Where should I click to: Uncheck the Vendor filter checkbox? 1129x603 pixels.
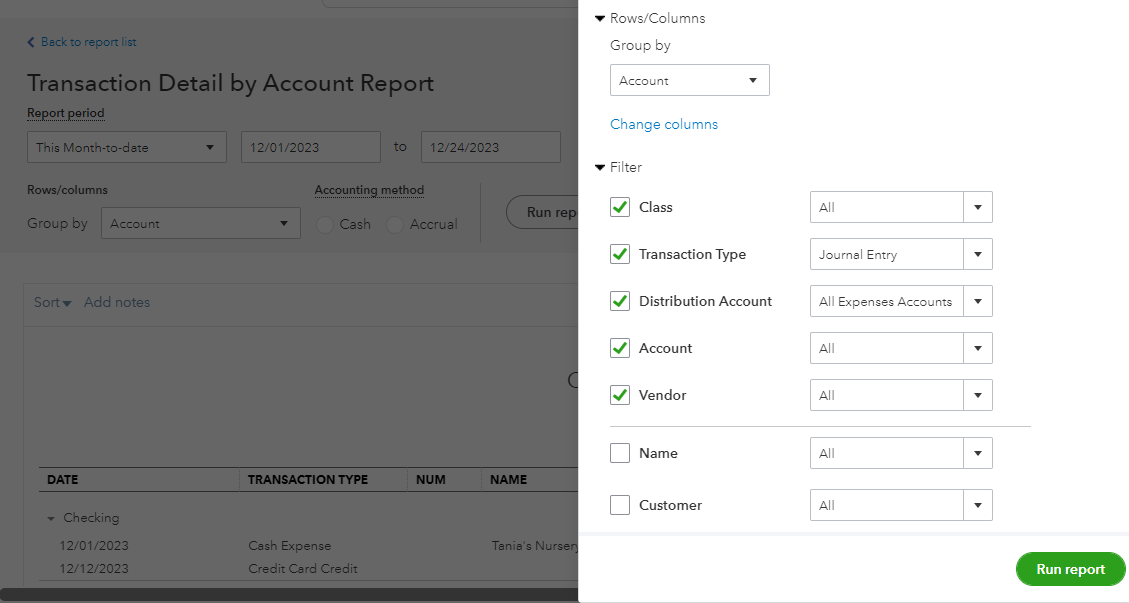point(620,395)
